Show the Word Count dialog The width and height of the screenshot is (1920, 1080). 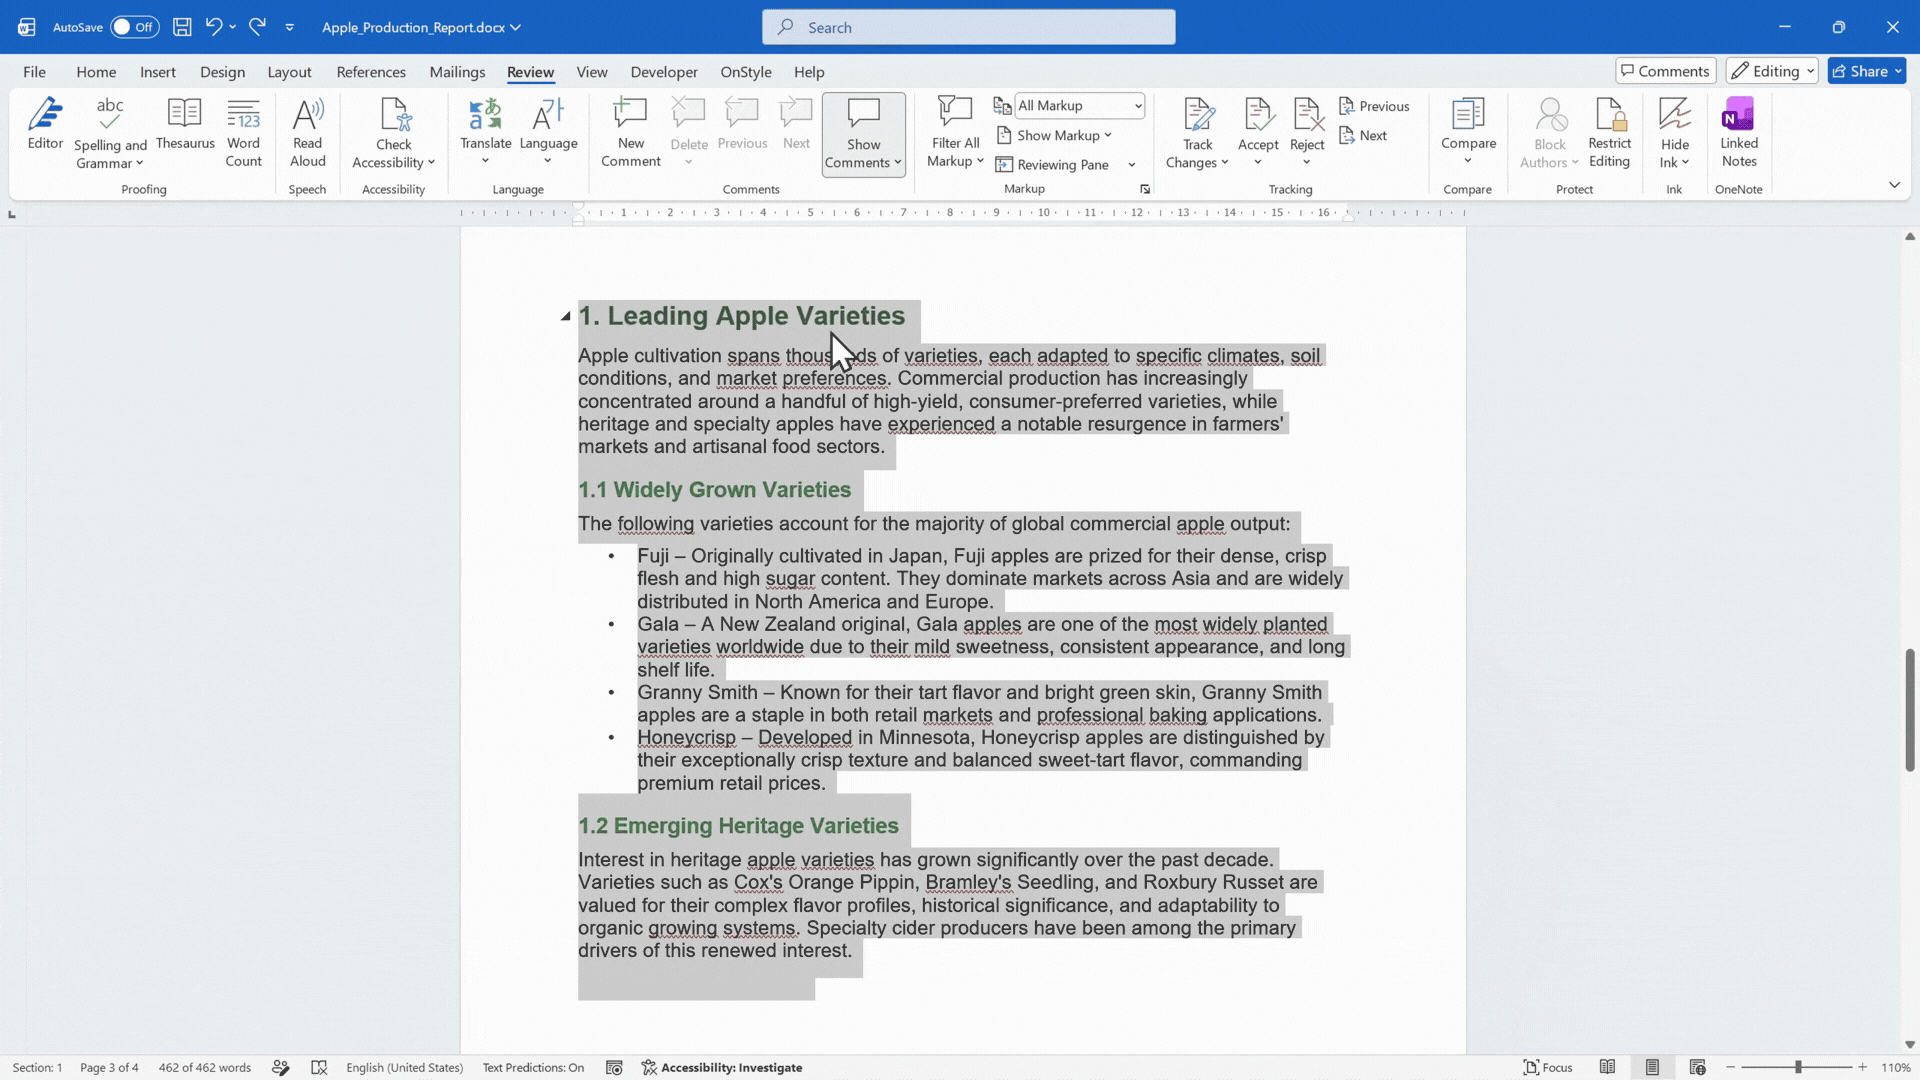(243, 133)
